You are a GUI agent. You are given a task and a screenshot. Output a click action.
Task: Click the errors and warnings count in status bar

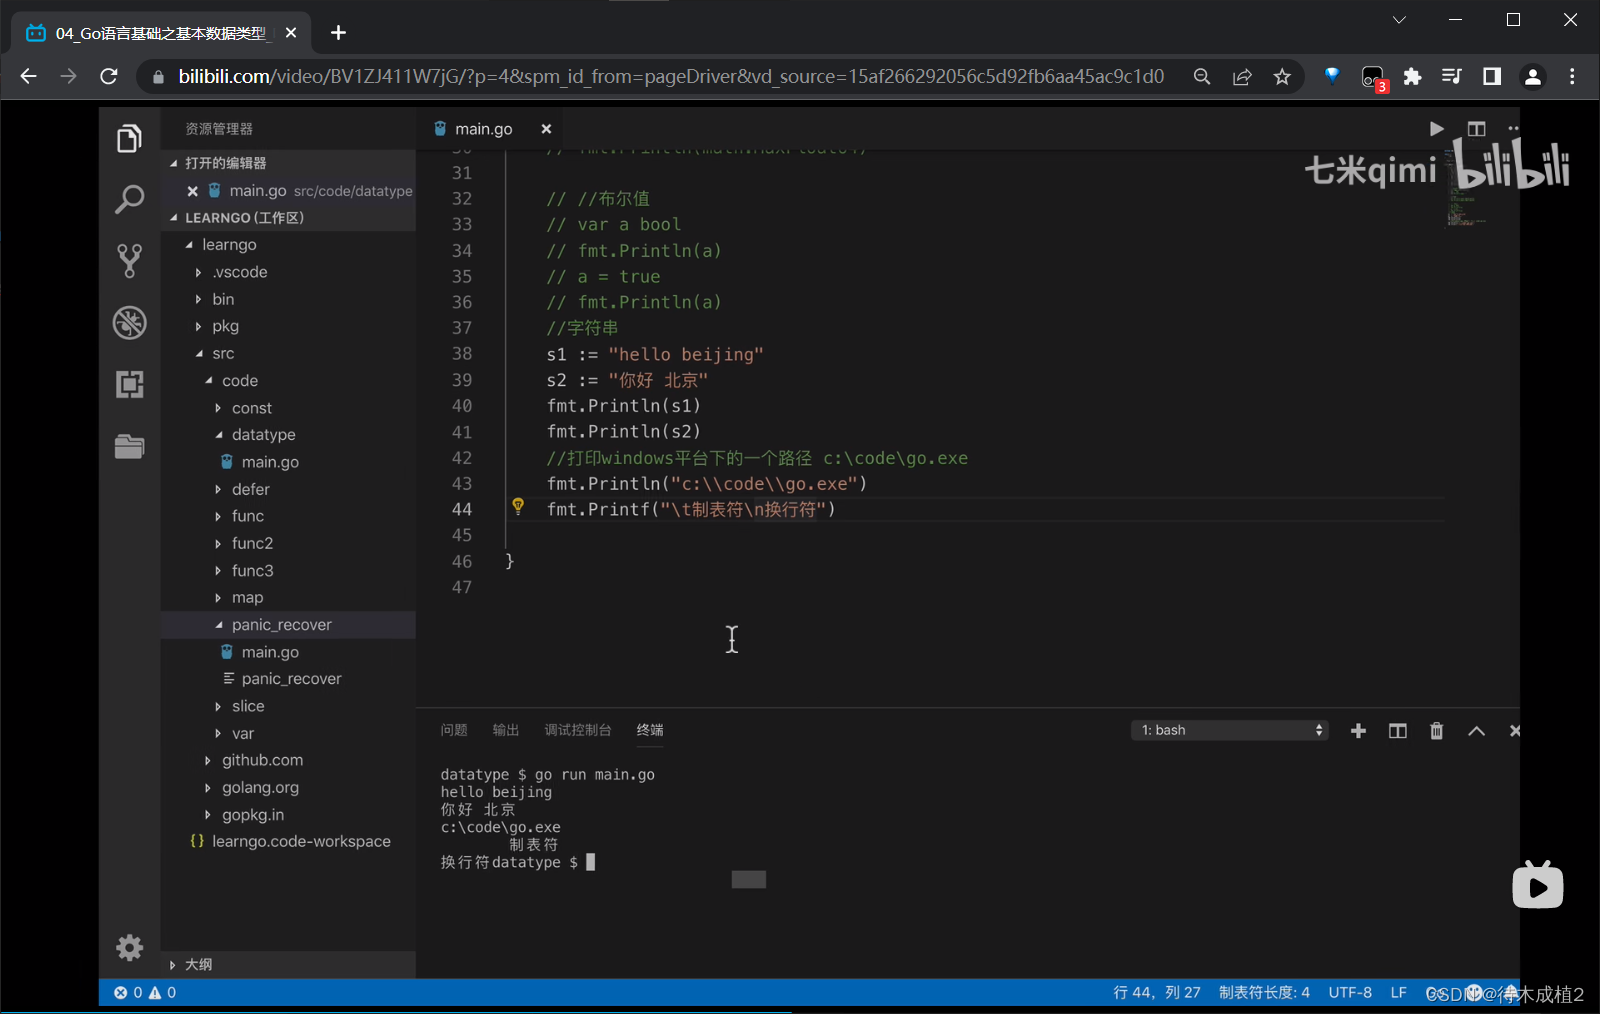click(145, 992)
